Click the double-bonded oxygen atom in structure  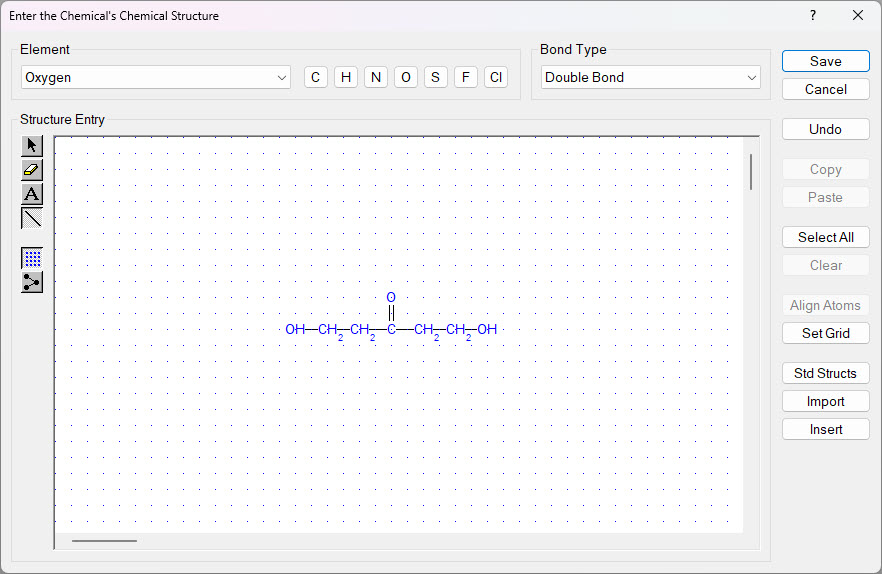coord(391,298)
